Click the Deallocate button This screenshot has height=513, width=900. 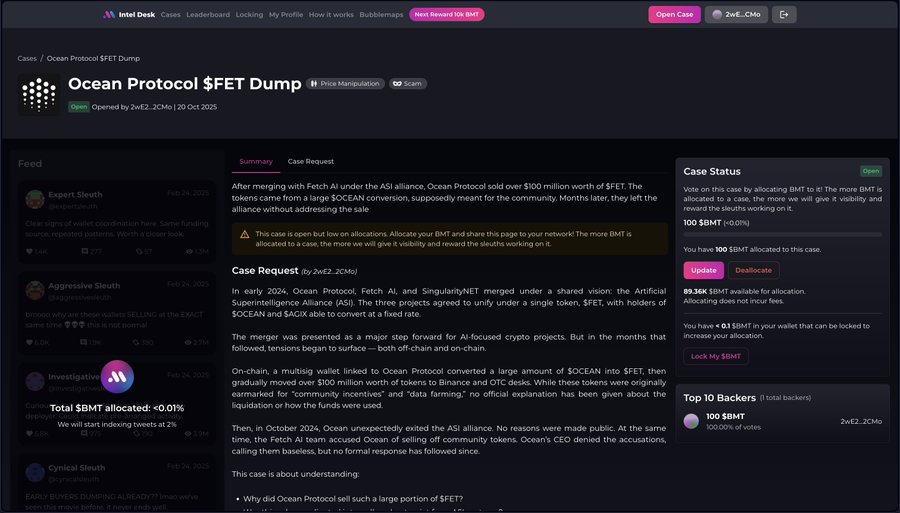point(753,270)
